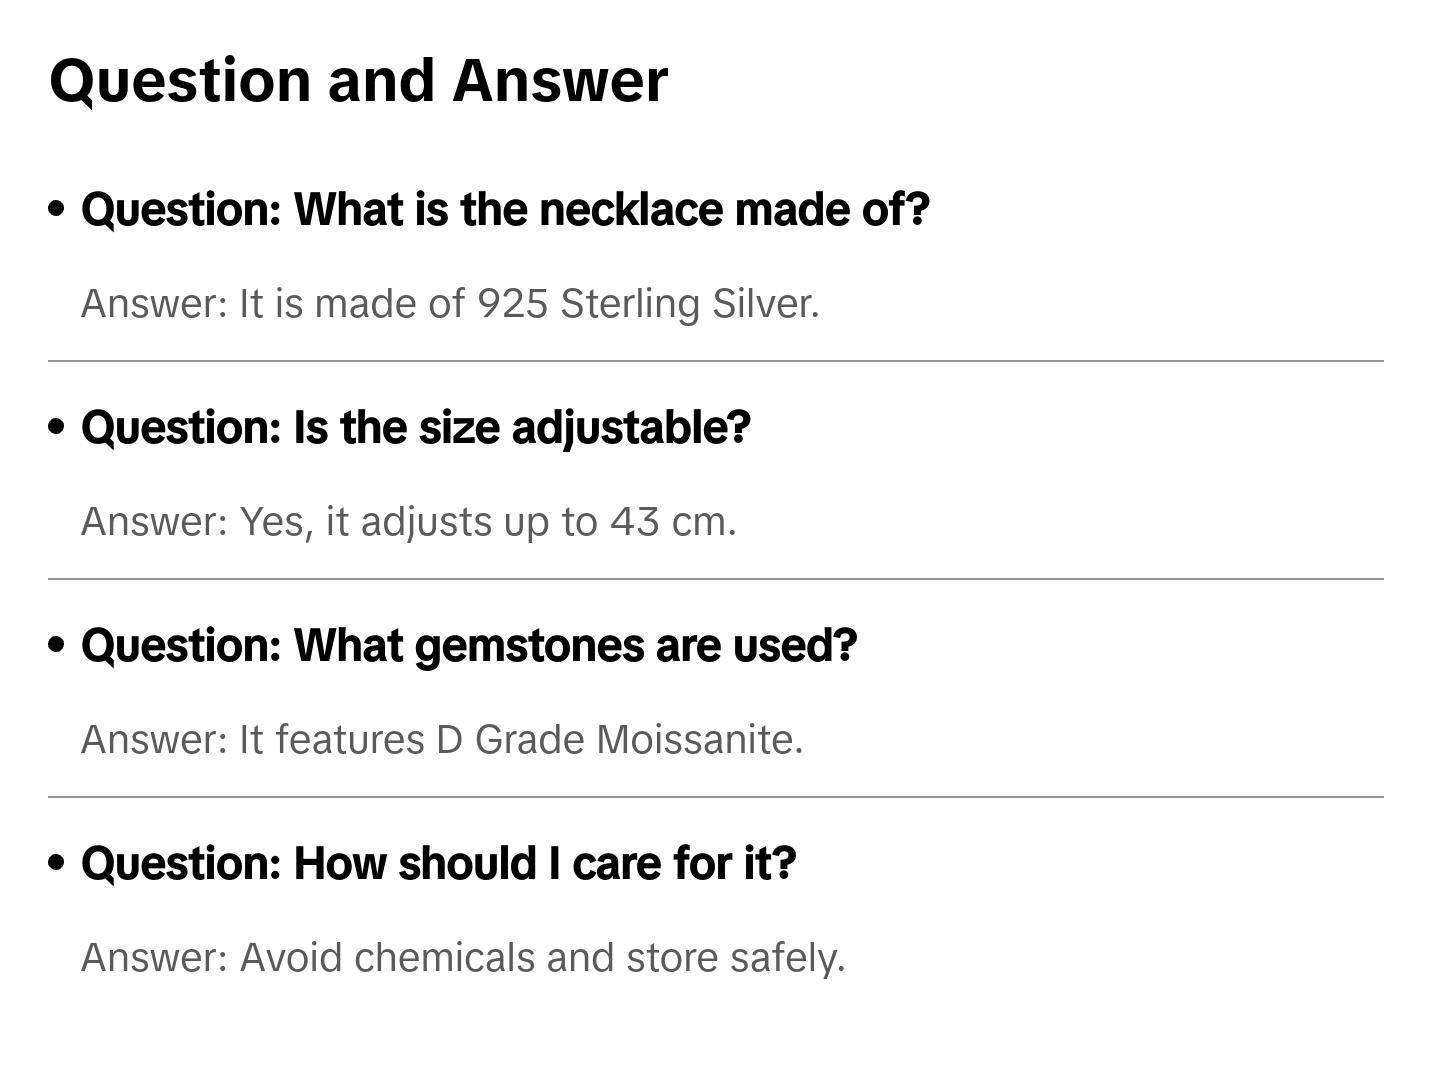This screenshot has width=1432, height=1072.
Task: Click bullet beside necklace material question
Action: (x=57, y=209)
